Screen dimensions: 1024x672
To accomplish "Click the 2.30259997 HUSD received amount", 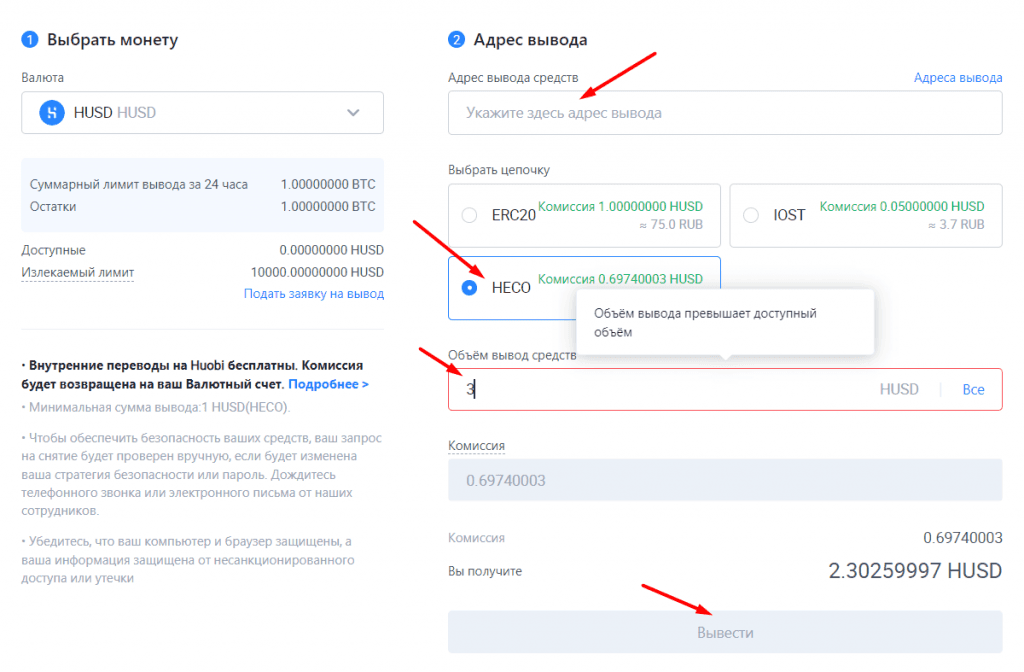I will pyautogui.click(x=915, y=571).
